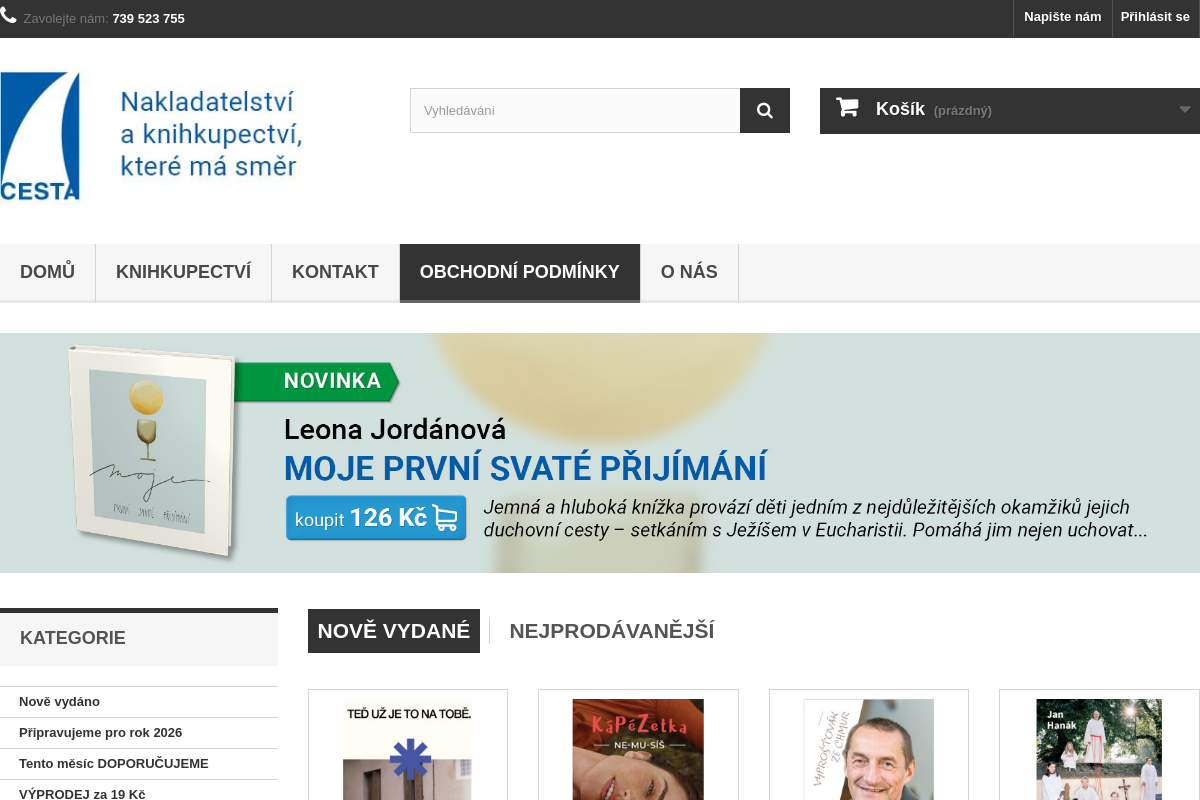Open the KONTAKT menu item
The width and height of the screenshot is (1200, 800).
tap(335, 272)
